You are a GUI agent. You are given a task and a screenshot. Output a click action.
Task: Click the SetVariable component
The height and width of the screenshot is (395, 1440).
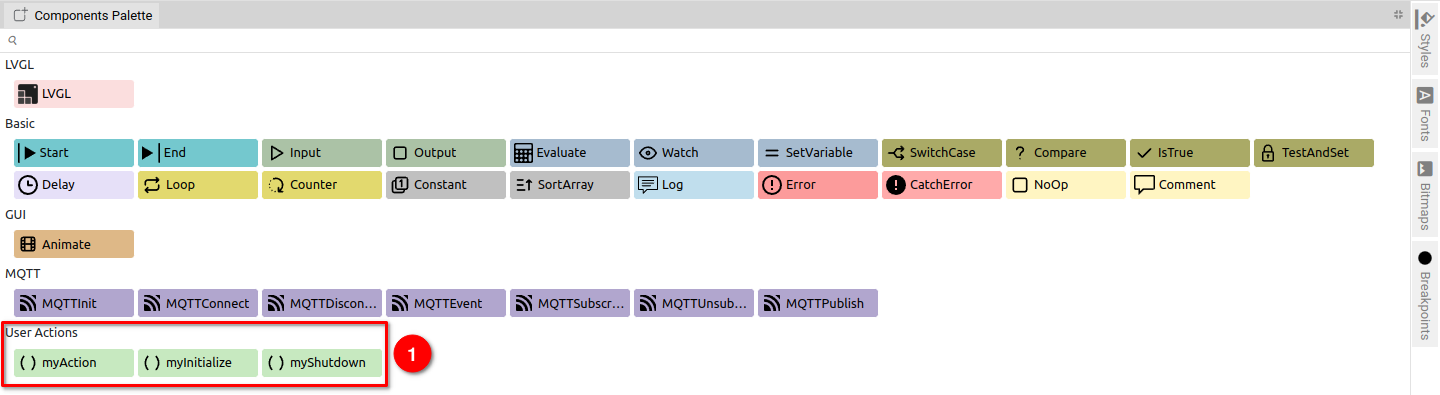[818, 153]
